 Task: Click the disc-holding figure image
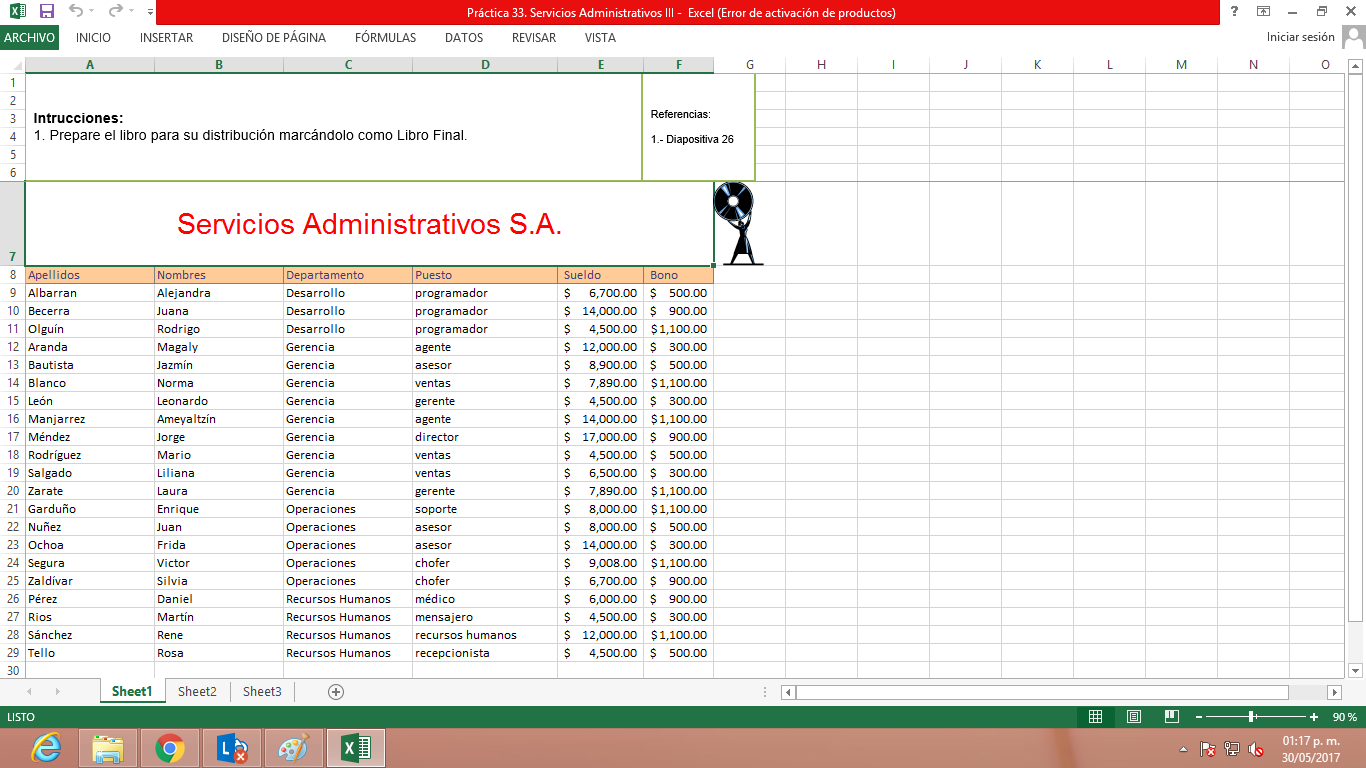coord(739,224)
